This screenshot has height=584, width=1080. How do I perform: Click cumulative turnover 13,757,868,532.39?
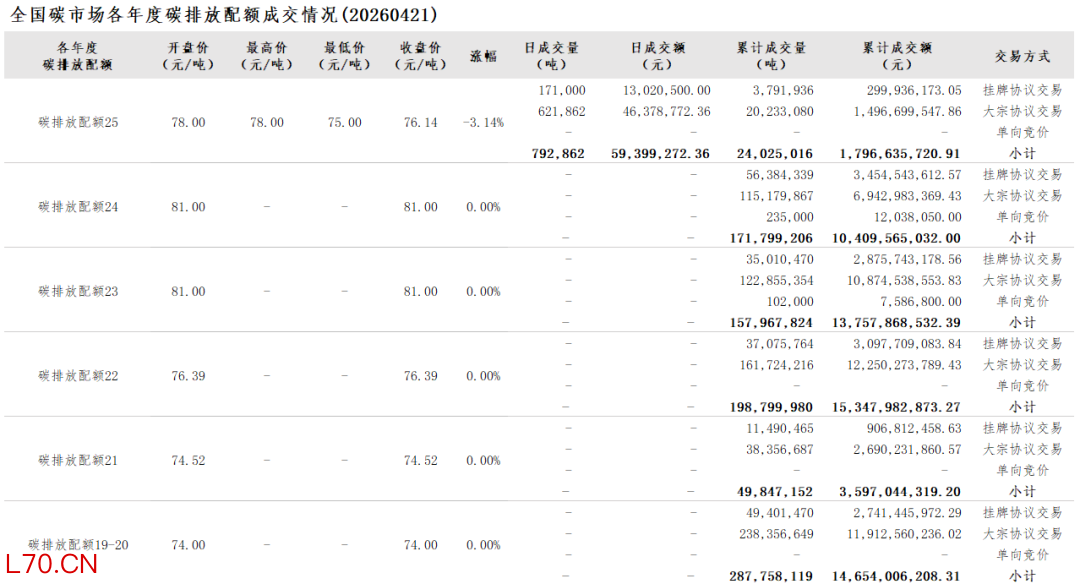click(896, 322)
